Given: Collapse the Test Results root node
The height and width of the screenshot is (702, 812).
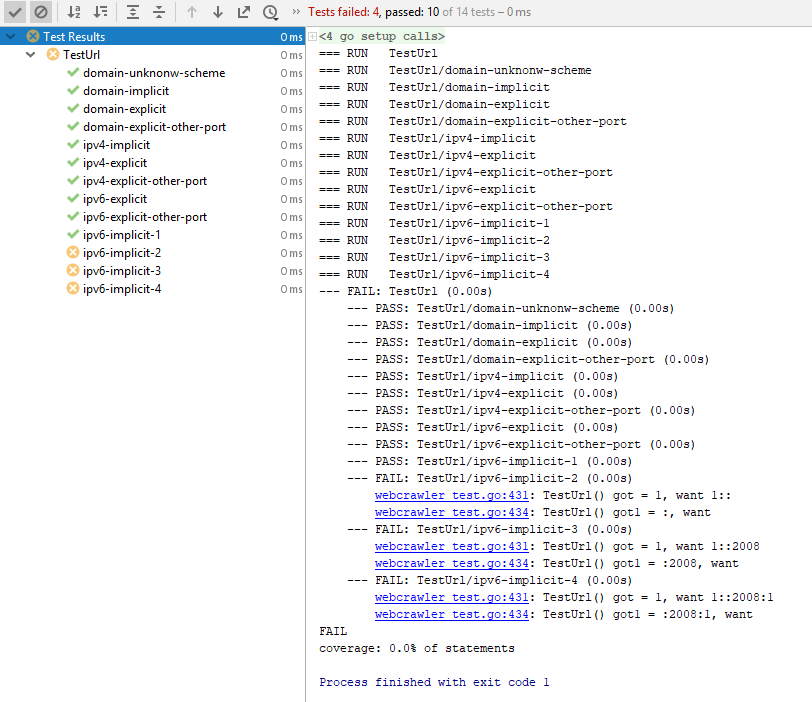Looking at the screenshot, I should tap(11, 37).
